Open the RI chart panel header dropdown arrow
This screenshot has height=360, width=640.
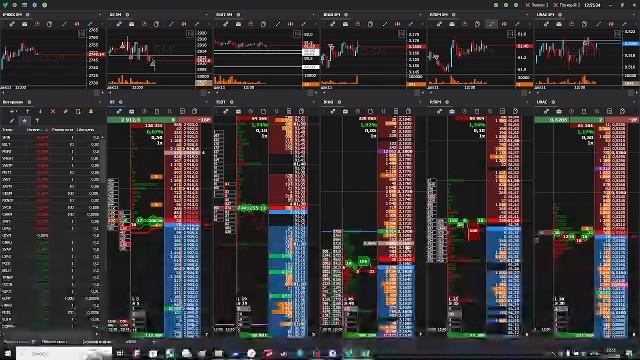click(x=208, y=15)
